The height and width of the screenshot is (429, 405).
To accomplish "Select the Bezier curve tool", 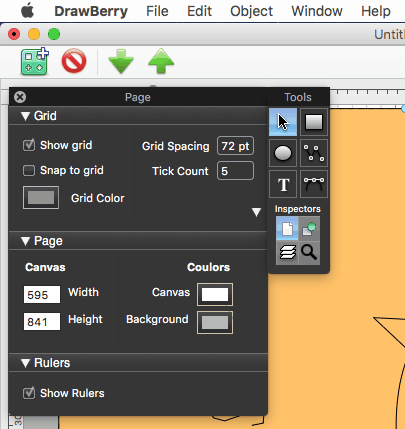I will [314, 184].
